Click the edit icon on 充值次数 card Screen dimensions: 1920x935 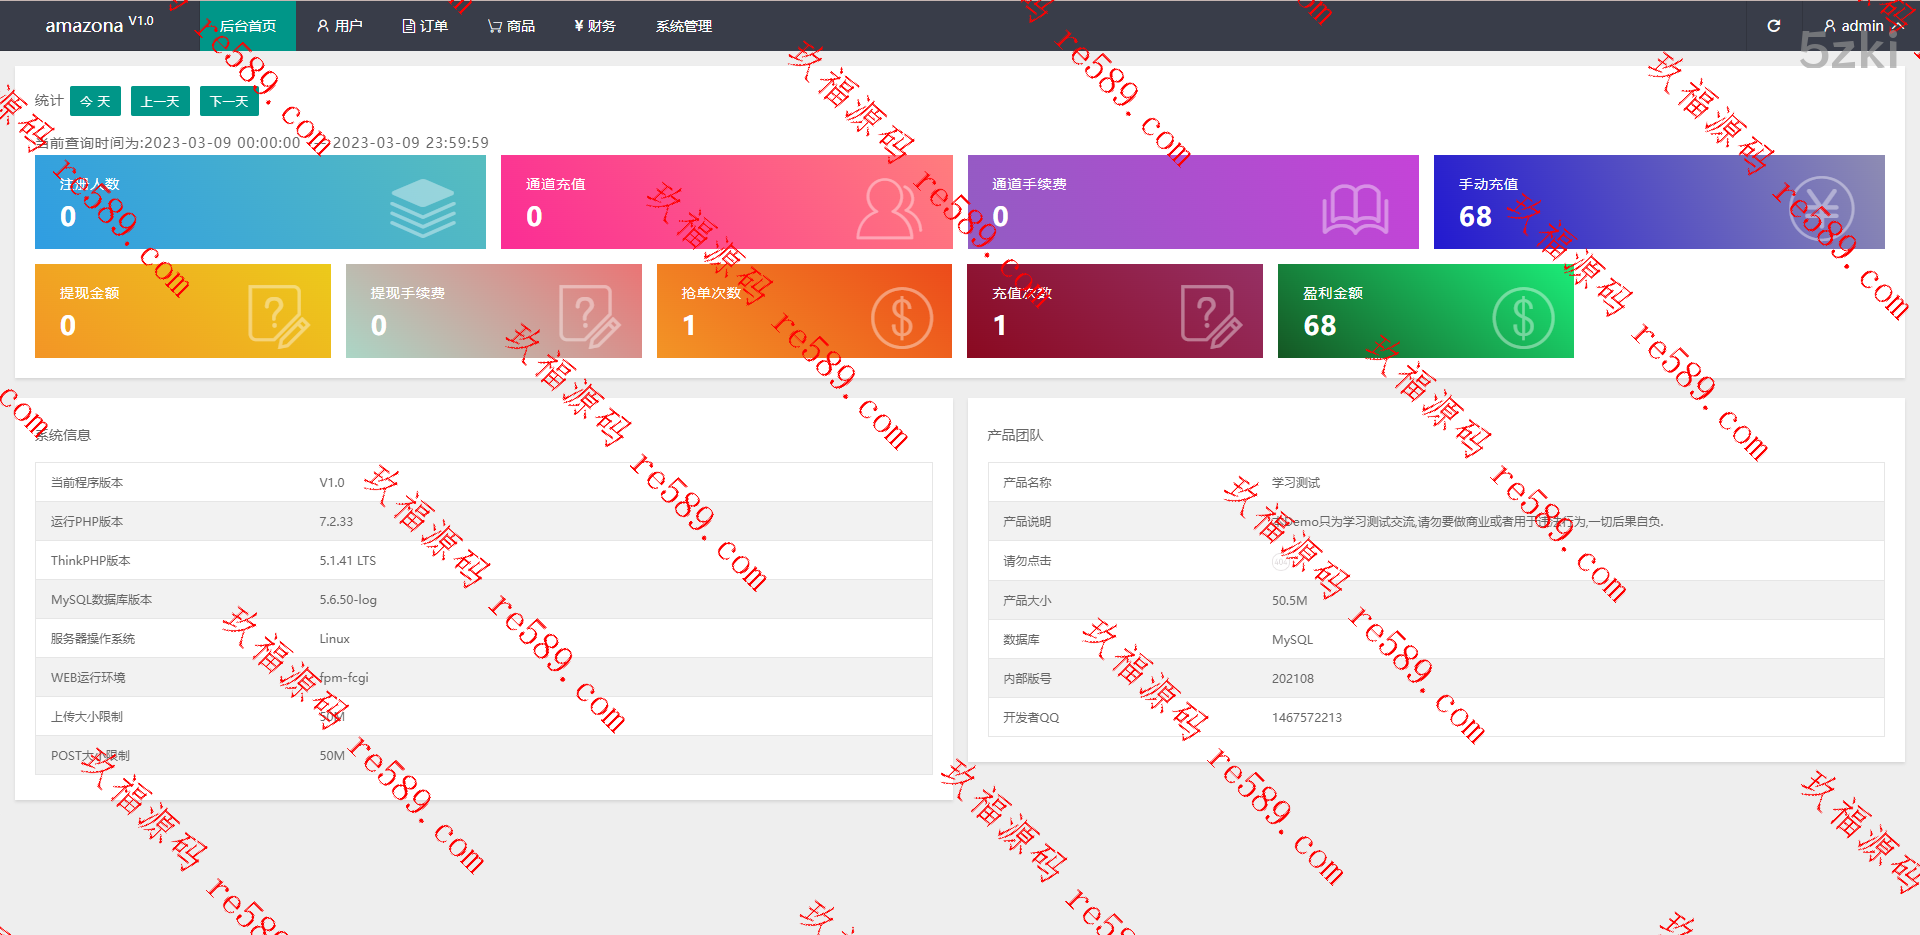1211,317
